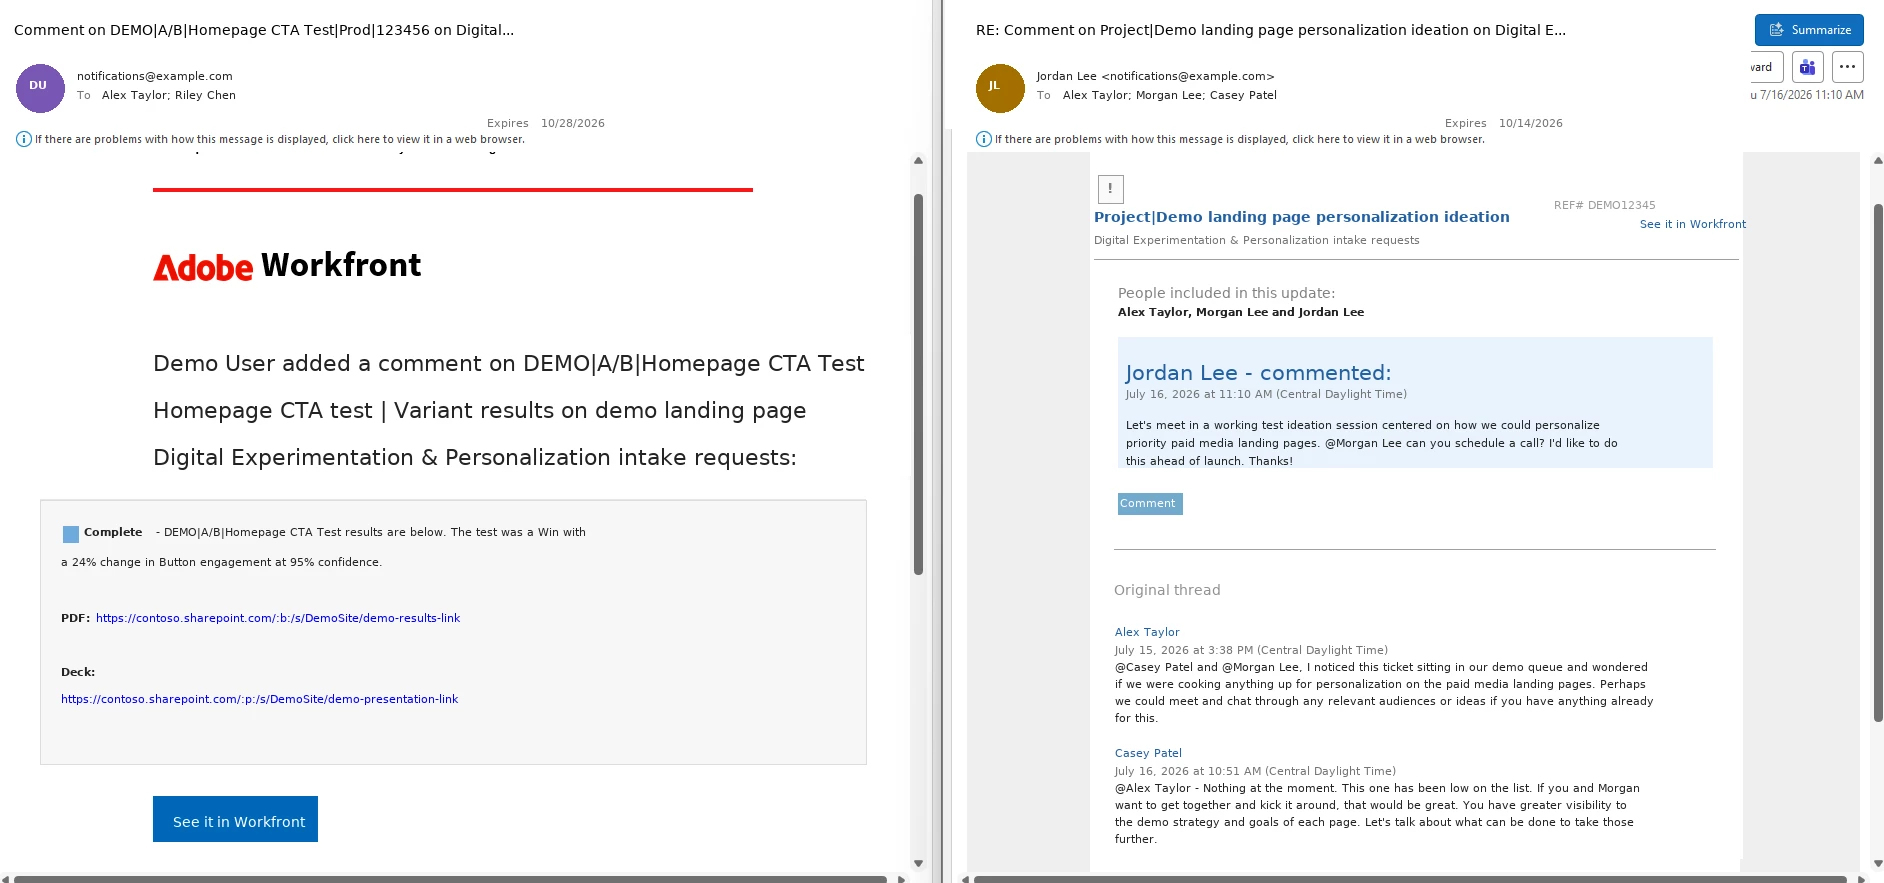This screenshot has width=1884, height=883.
Task: Open Alex Taylor's name in original thread
Action: click(1147, 632)
